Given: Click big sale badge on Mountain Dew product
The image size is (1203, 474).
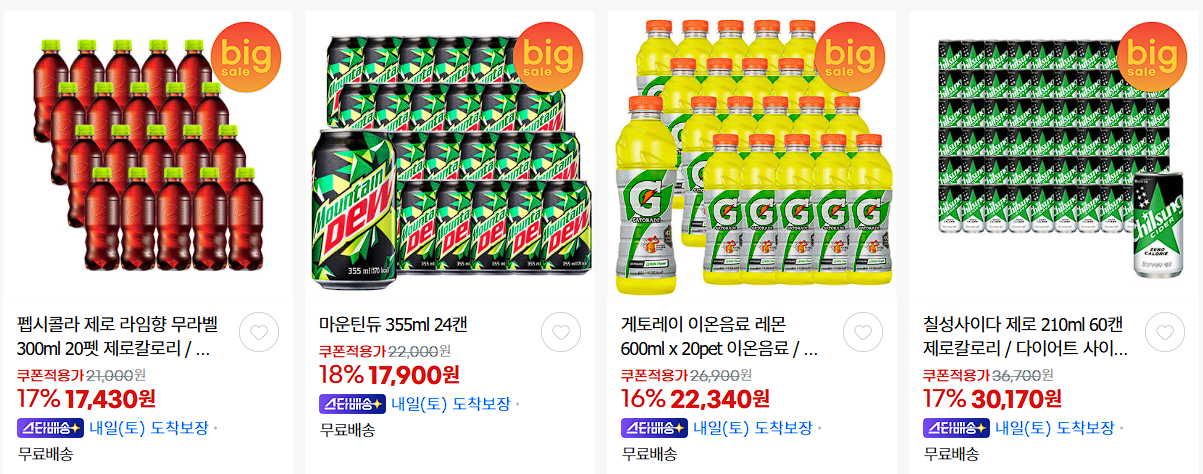Looking at the screenshot, I should tap(548, 56).
